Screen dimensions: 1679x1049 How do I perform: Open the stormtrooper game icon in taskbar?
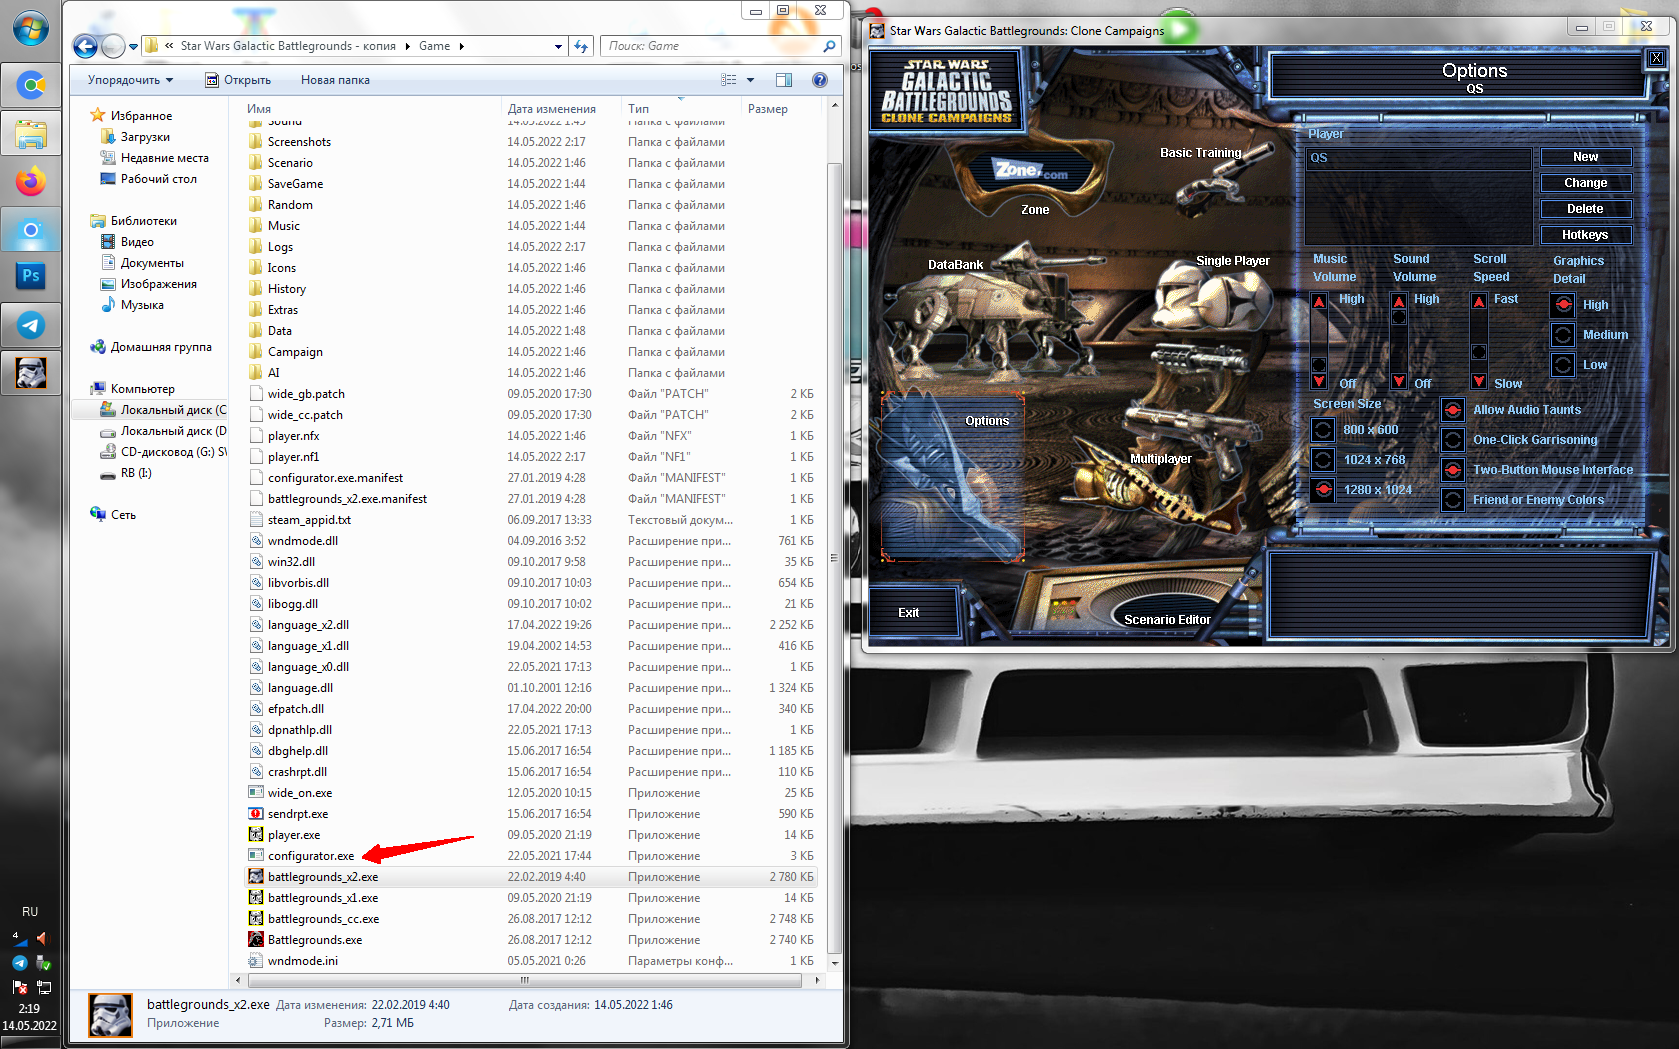pyautogui.click(x=31, y=373)
